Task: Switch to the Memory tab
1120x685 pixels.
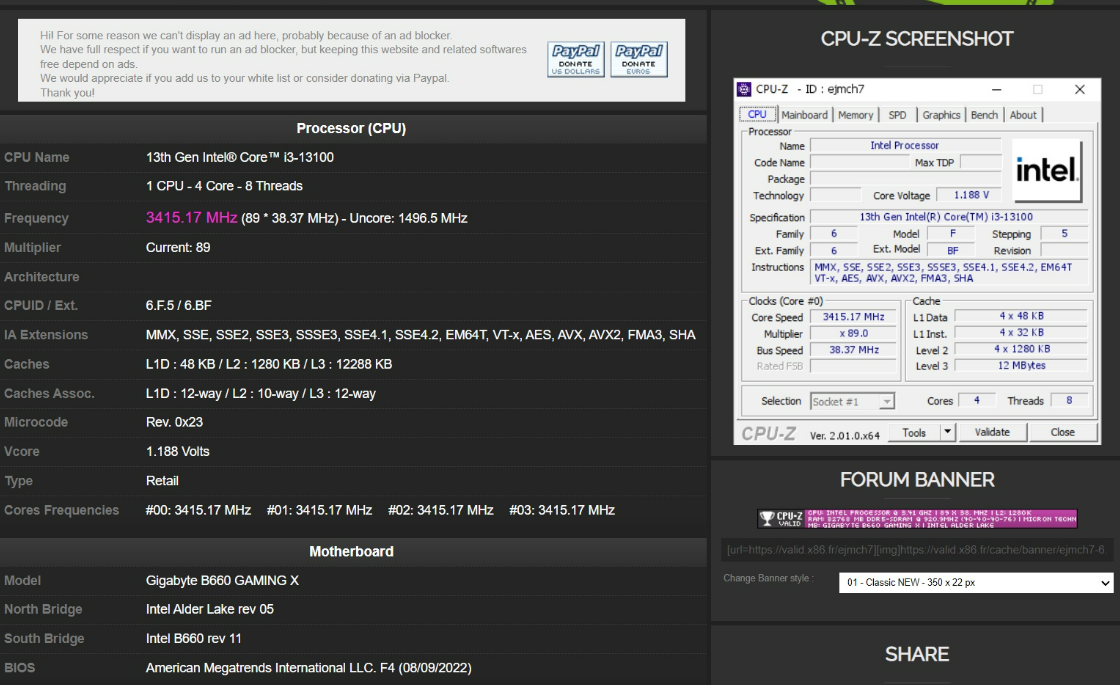Action: 855,115
